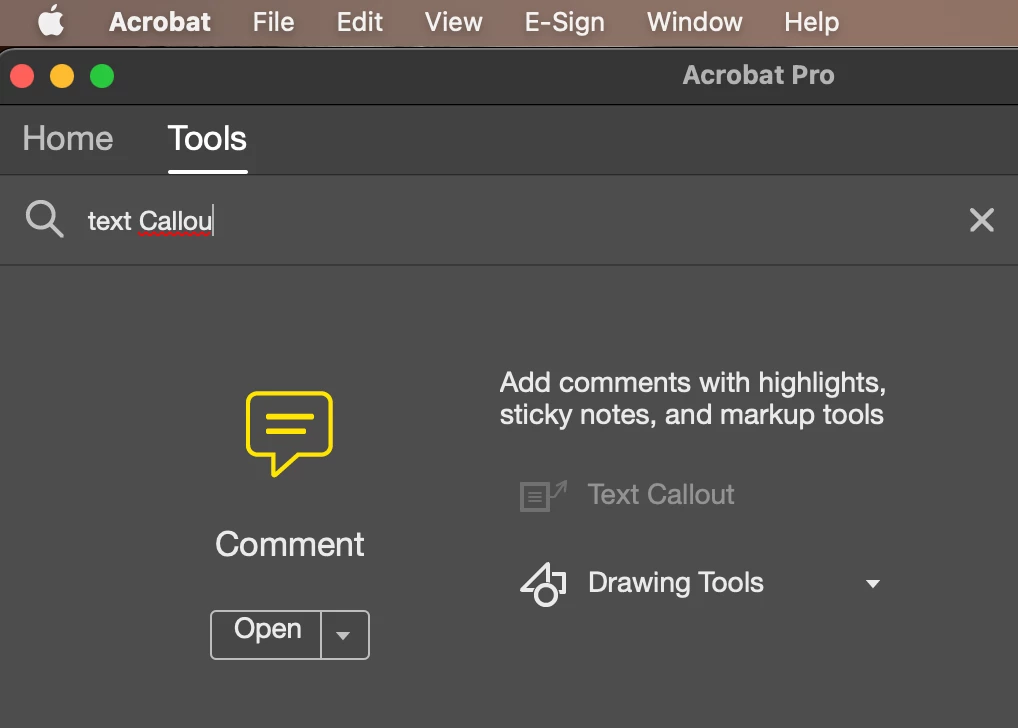
Task: Clear the search with the X icon
Action: point(982,220)
